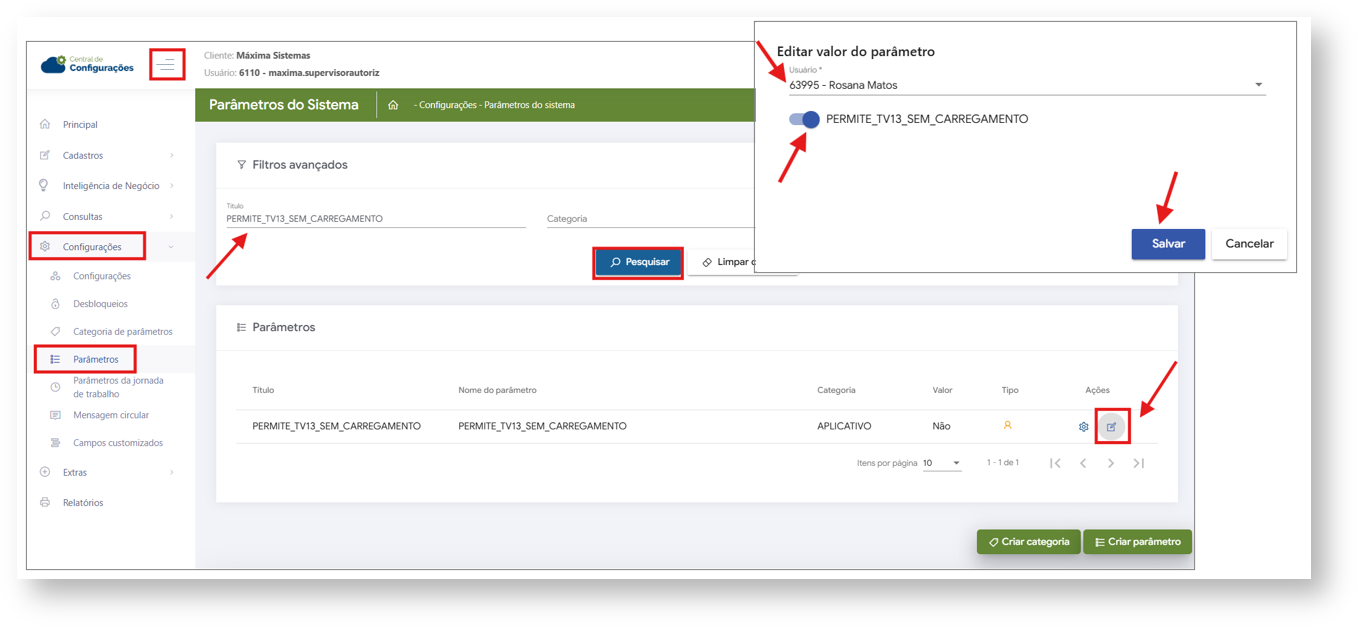Click the lock icon beside Desbloqueios
The image size is (1359, 627).
55,304
